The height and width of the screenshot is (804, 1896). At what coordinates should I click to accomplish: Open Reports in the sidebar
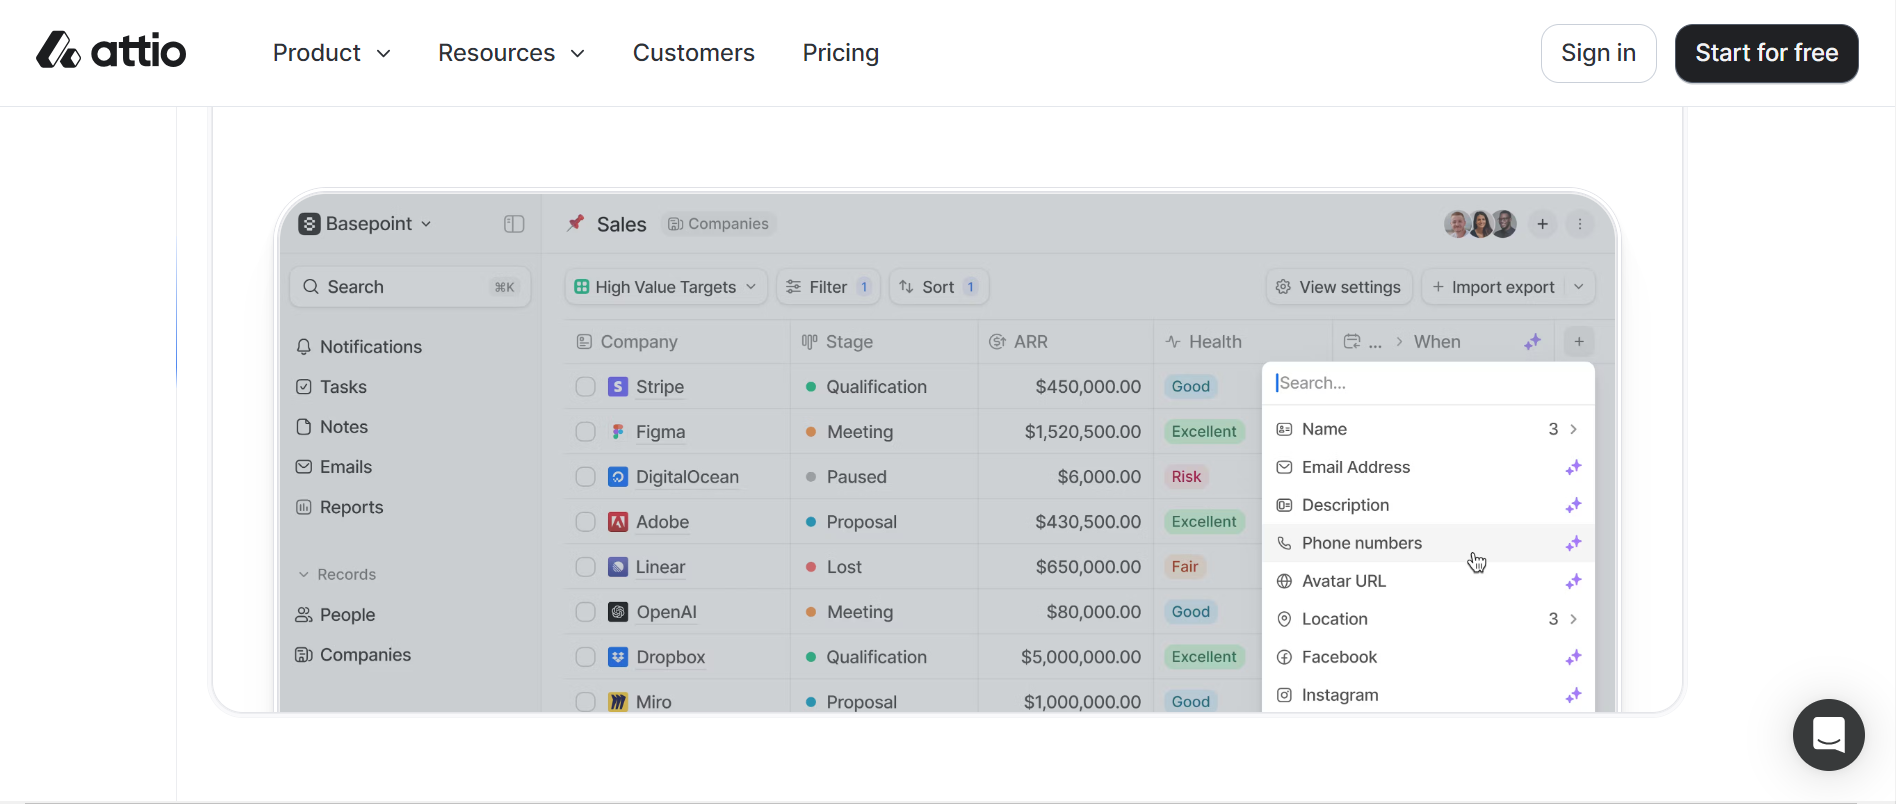click(339, 507)
